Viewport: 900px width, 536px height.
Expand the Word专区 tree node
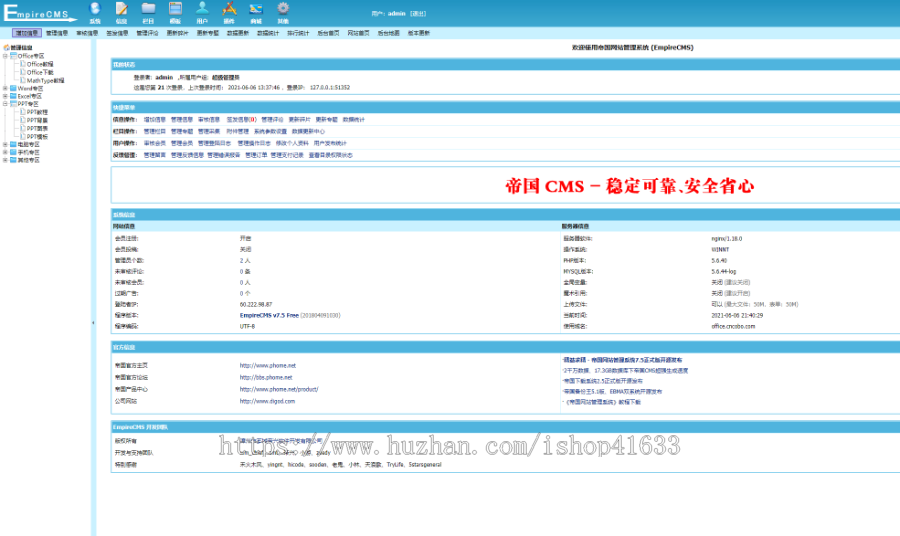pos(5,88)
